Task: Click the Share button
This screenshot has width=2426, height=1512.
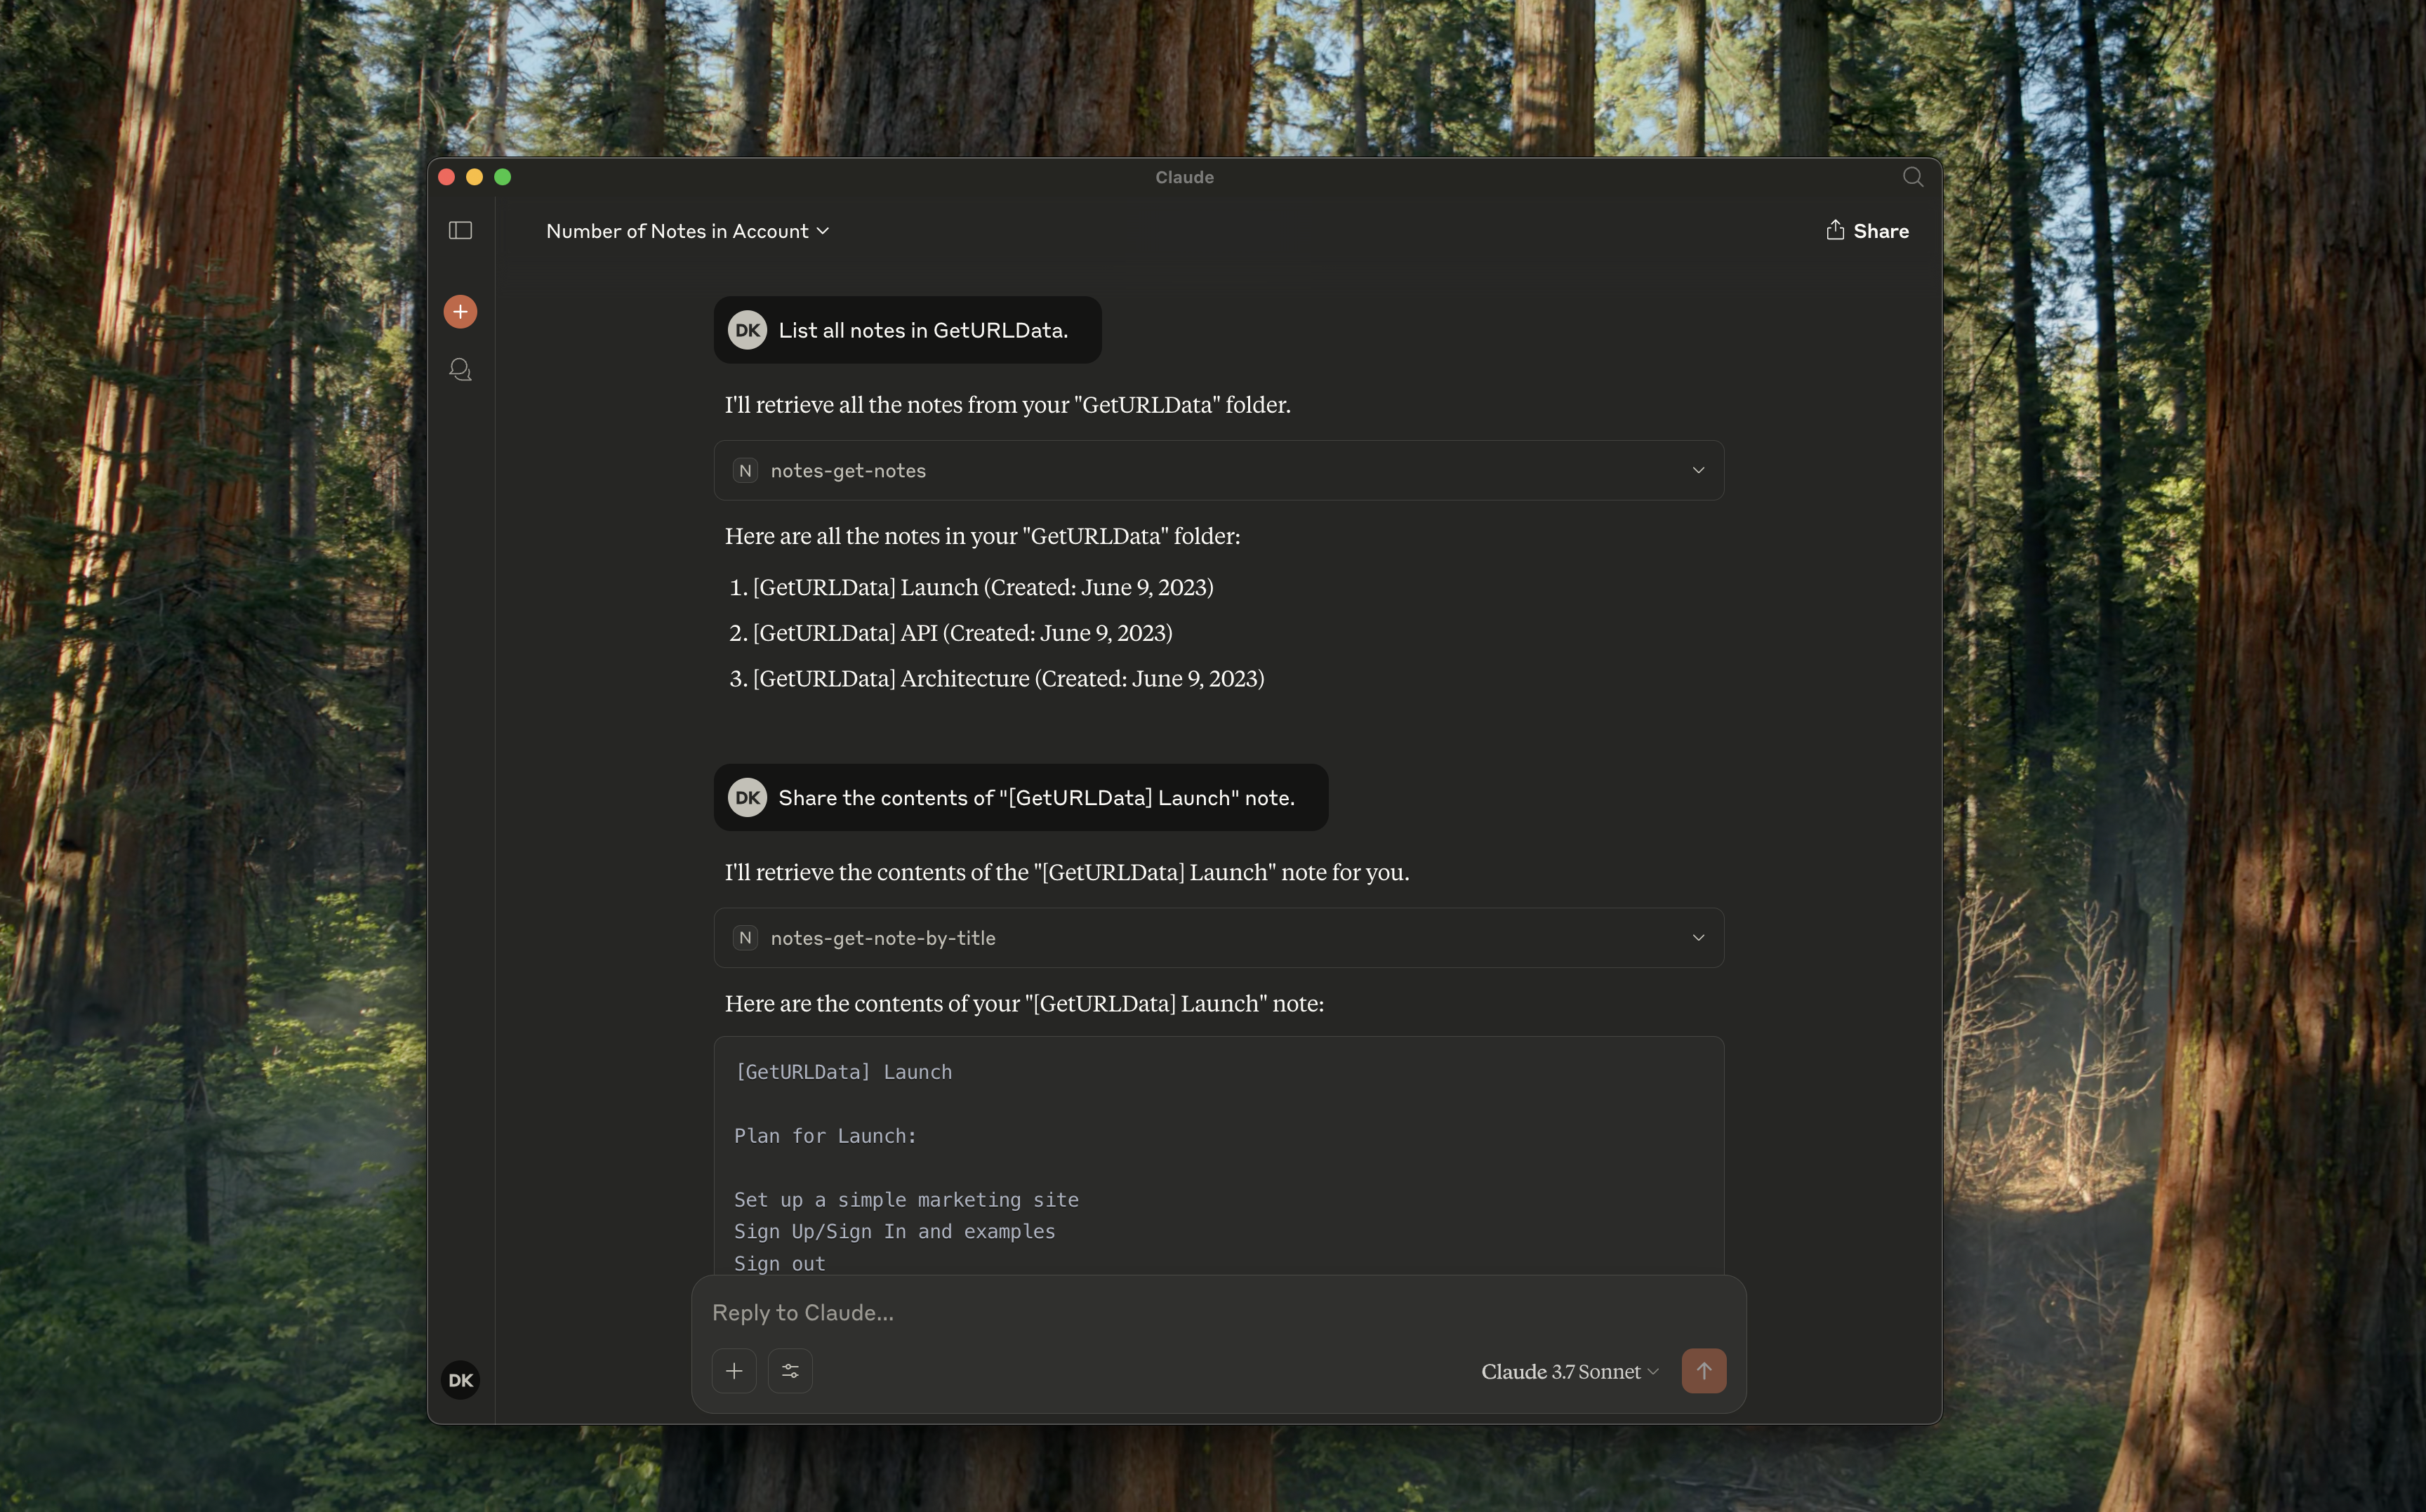Action: 1867,231
